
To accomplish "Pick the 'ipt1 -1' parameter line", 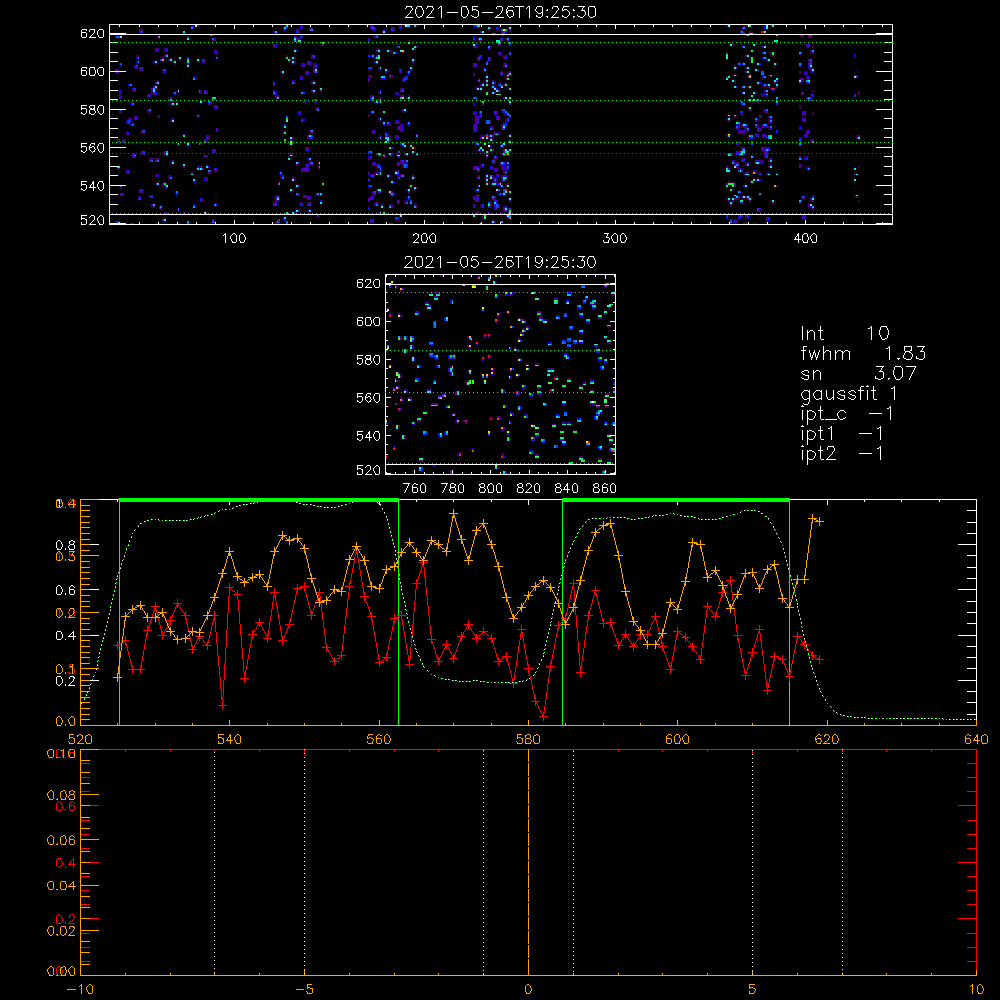I will (x=842, y=434).
